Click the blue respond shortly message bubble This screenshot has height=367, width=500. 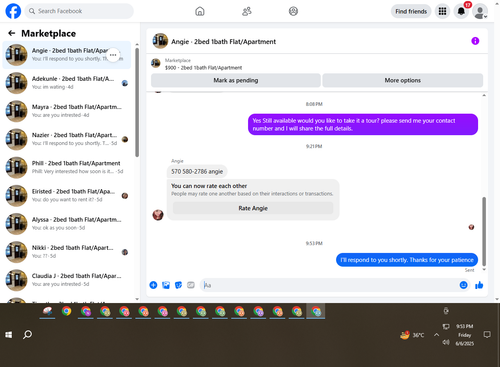(407, 260)
